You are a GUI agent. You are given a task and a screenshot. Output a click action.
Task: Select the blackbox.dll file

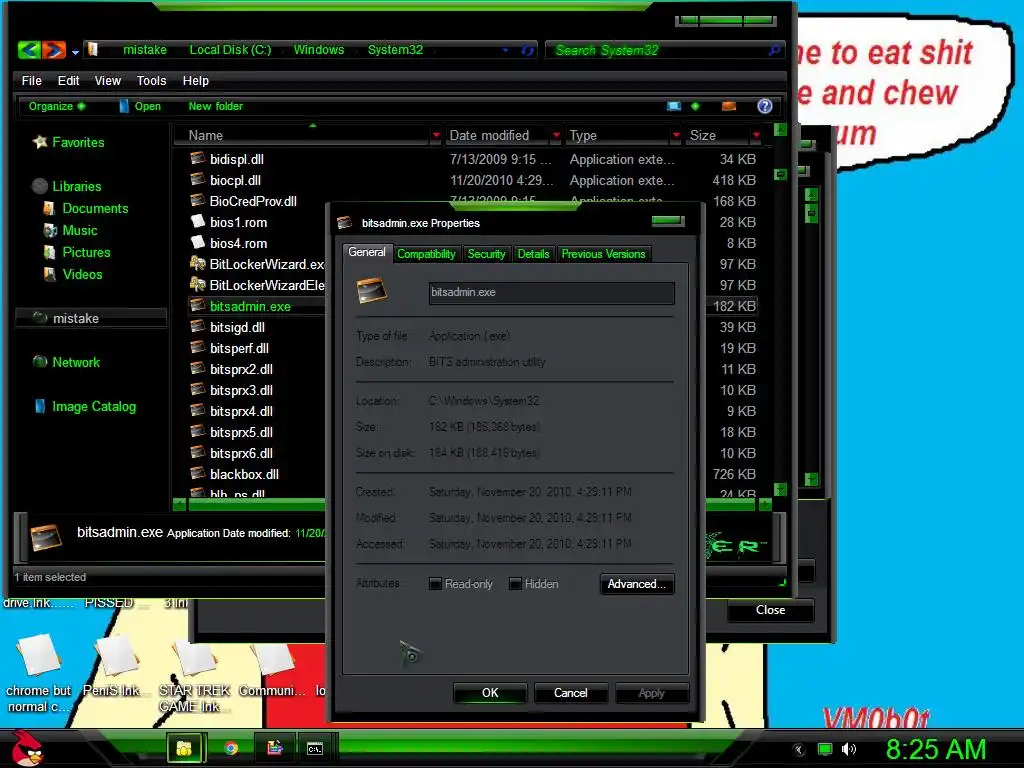tap(244, 474)
